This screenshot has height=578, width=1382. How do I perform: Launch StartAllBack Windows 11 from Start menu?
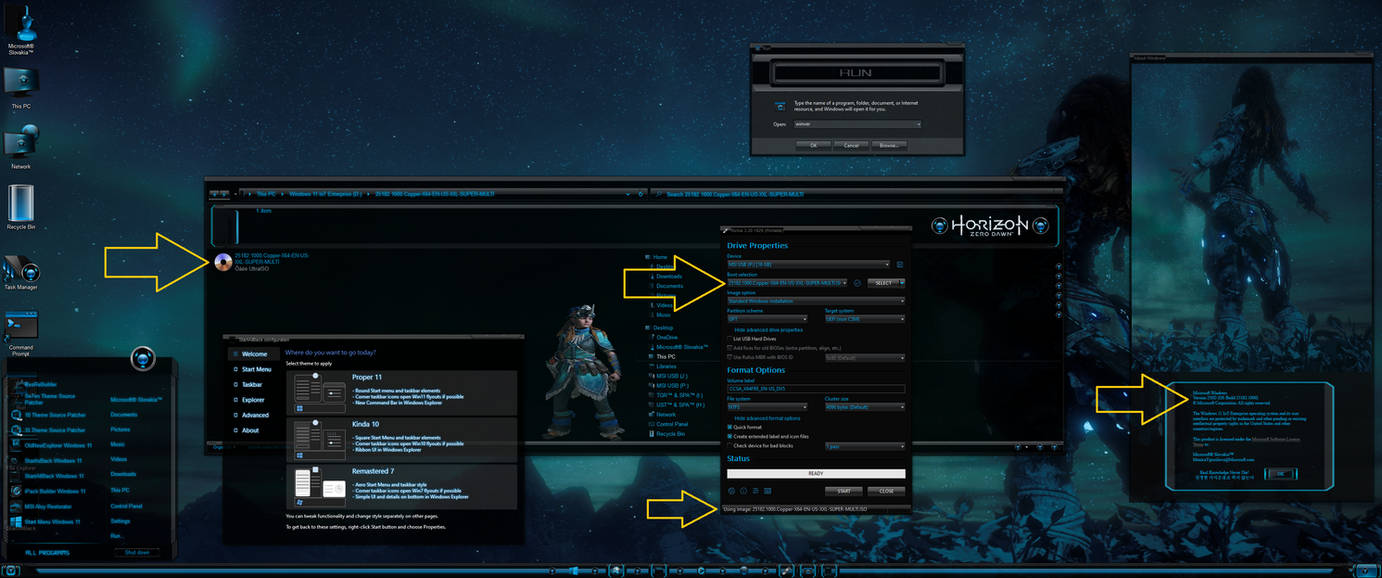coord(50,476)
